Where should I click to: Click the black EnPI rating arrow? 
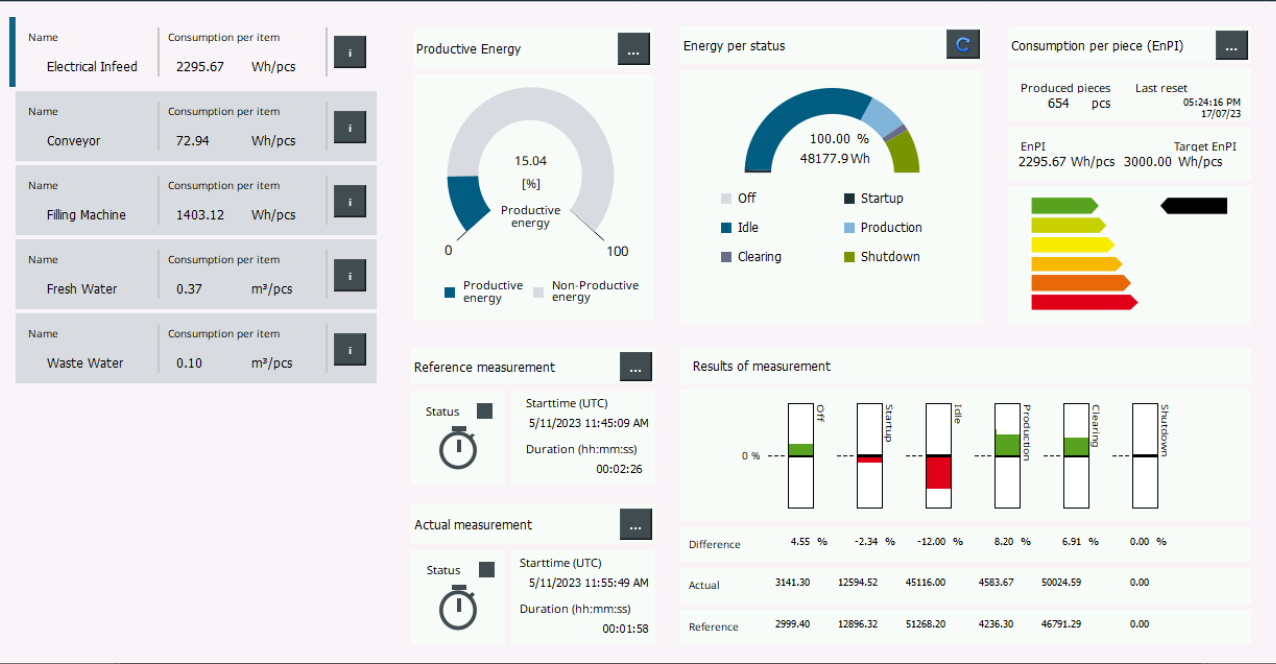coord(1193,205)
